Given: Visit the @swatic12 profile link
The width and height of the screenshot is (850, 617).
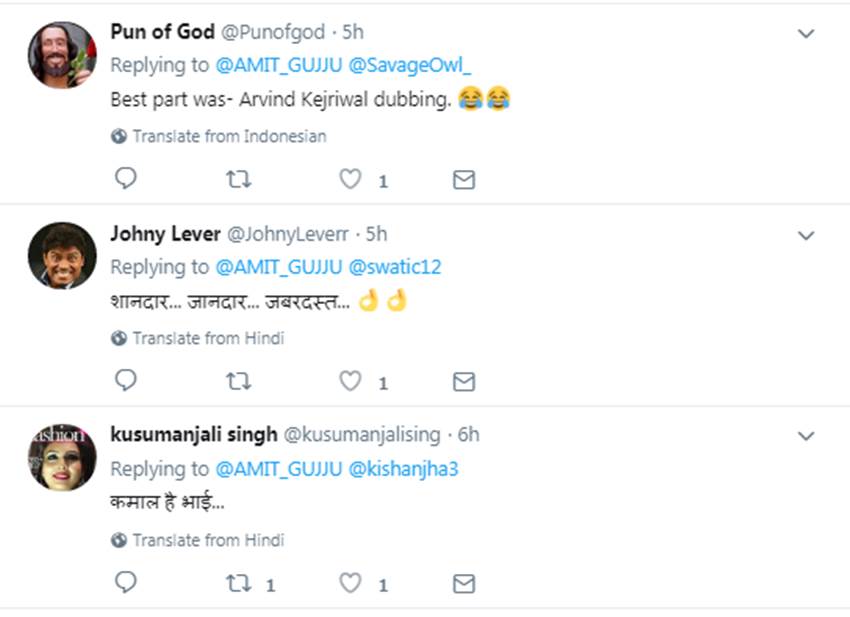Looking at the screenshot, I should [394, 267].
